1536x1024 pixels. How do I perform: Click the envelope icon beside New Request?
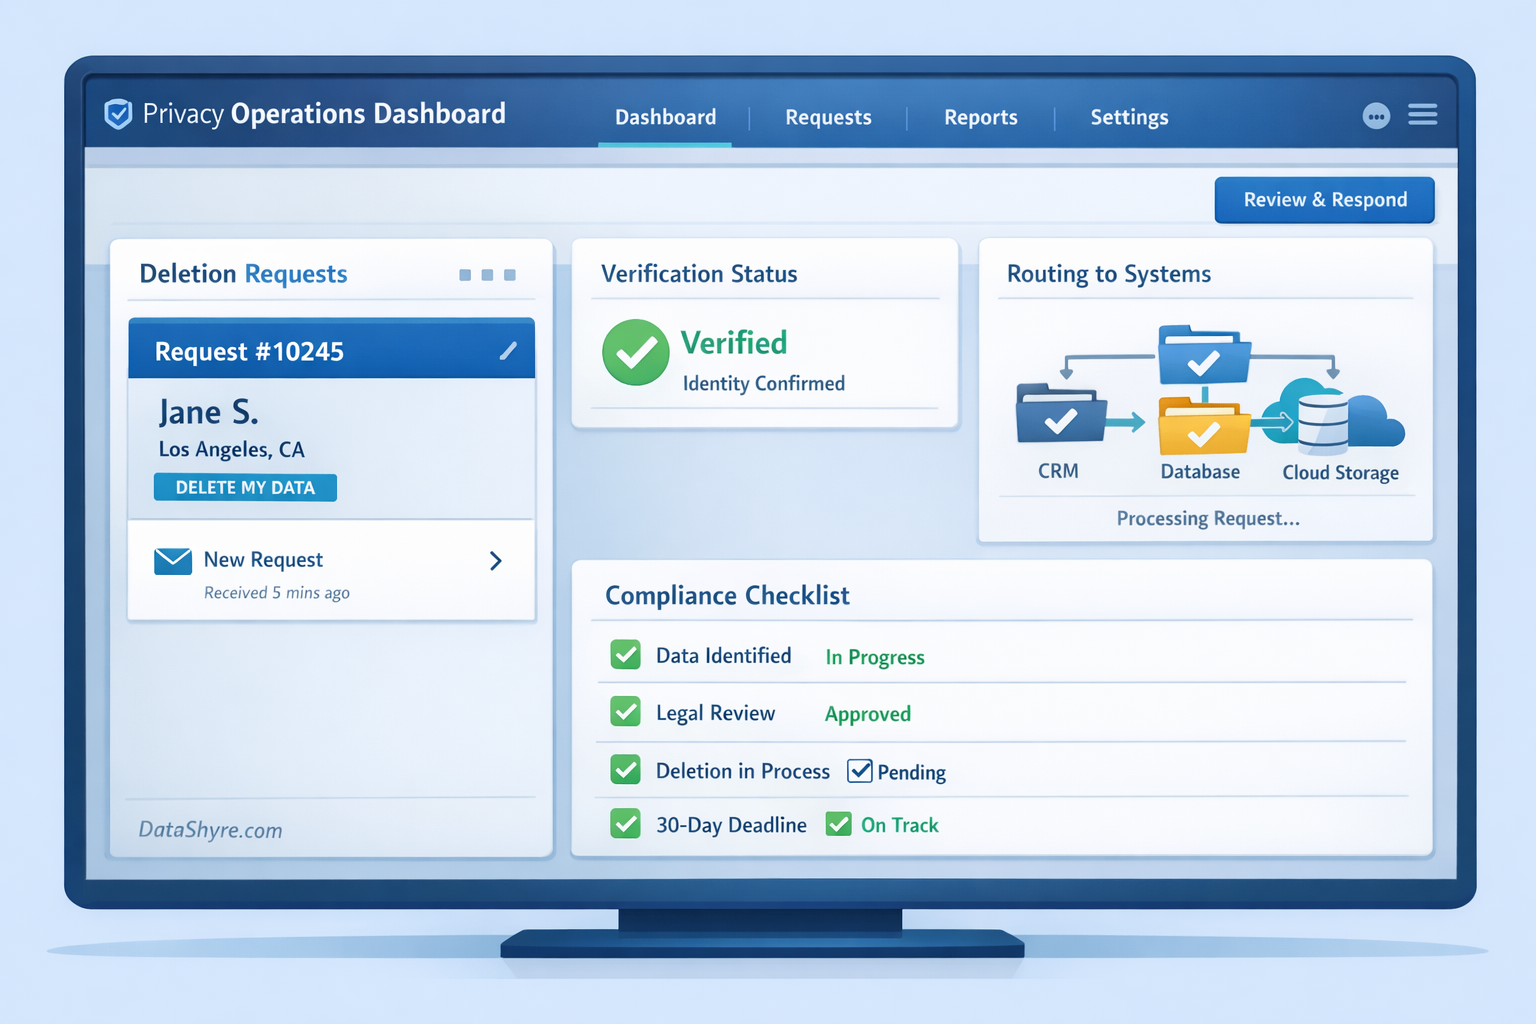(x=173, y=561)
